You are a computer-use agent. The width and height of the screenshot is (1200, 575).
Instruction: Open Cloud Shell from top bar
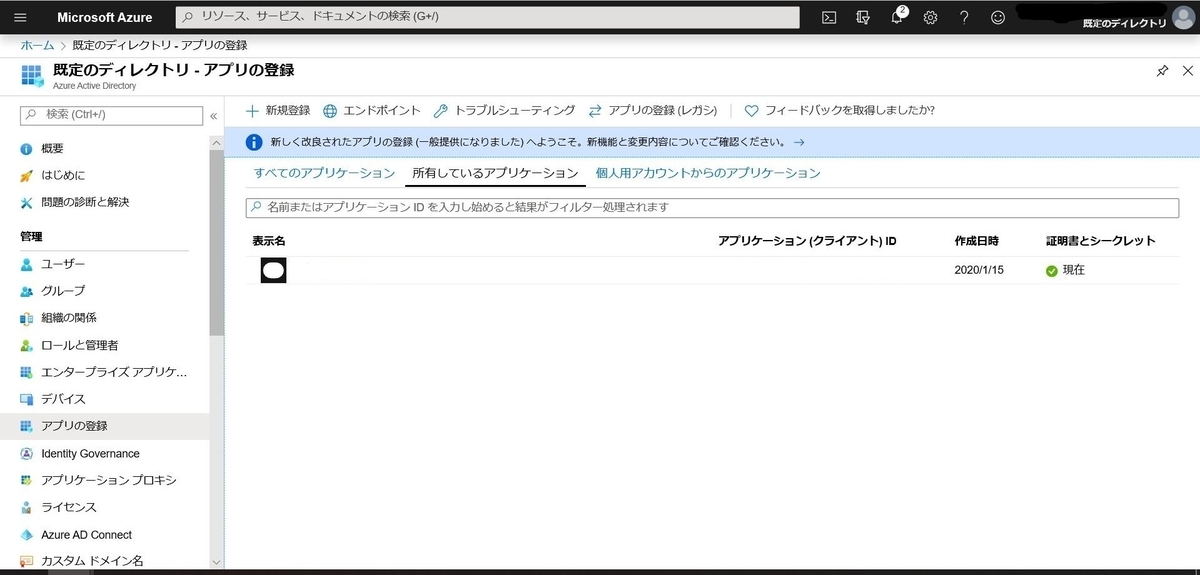click(829, 17)
